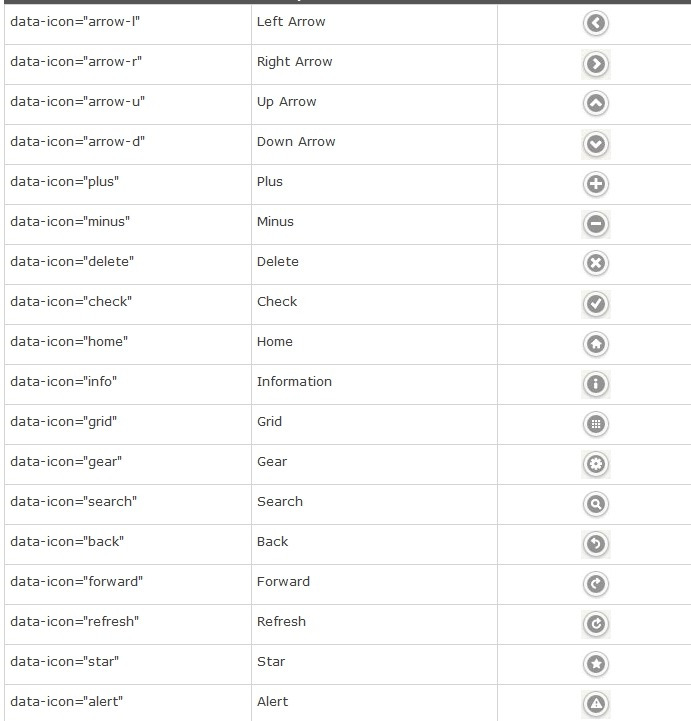Click the Home icon
691x721 pixels.
[x=596, y=344]
